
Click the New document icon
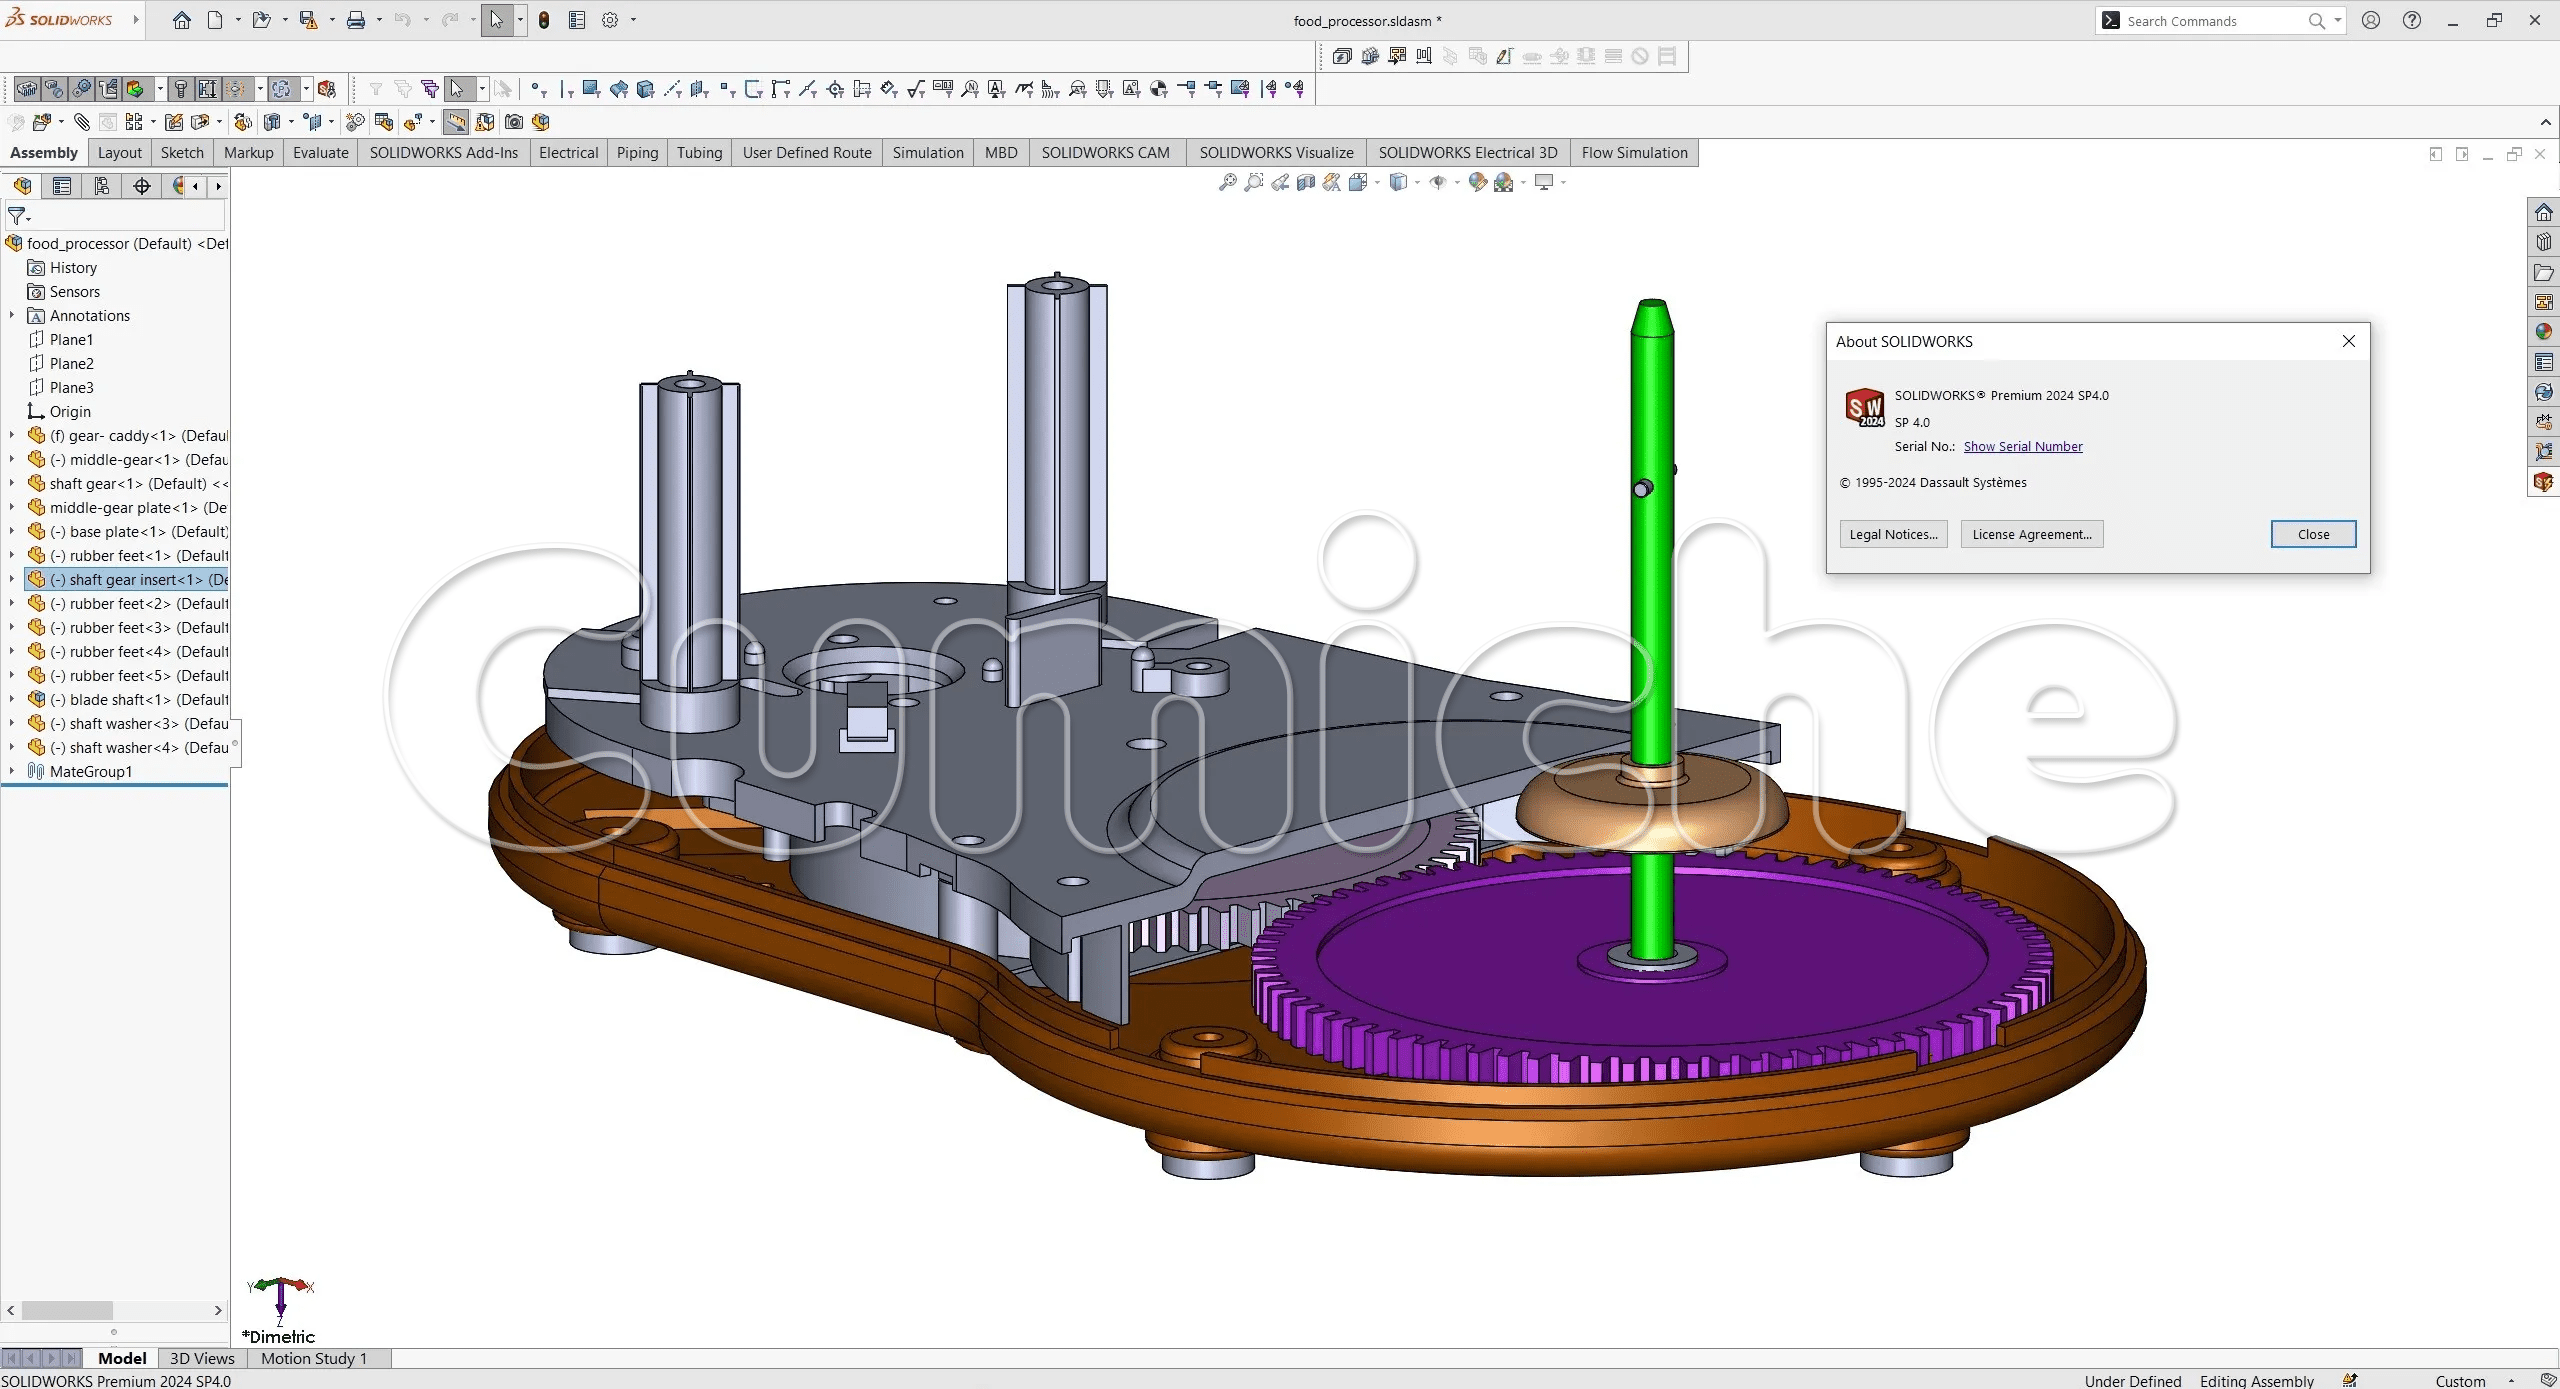pos(215,20)
